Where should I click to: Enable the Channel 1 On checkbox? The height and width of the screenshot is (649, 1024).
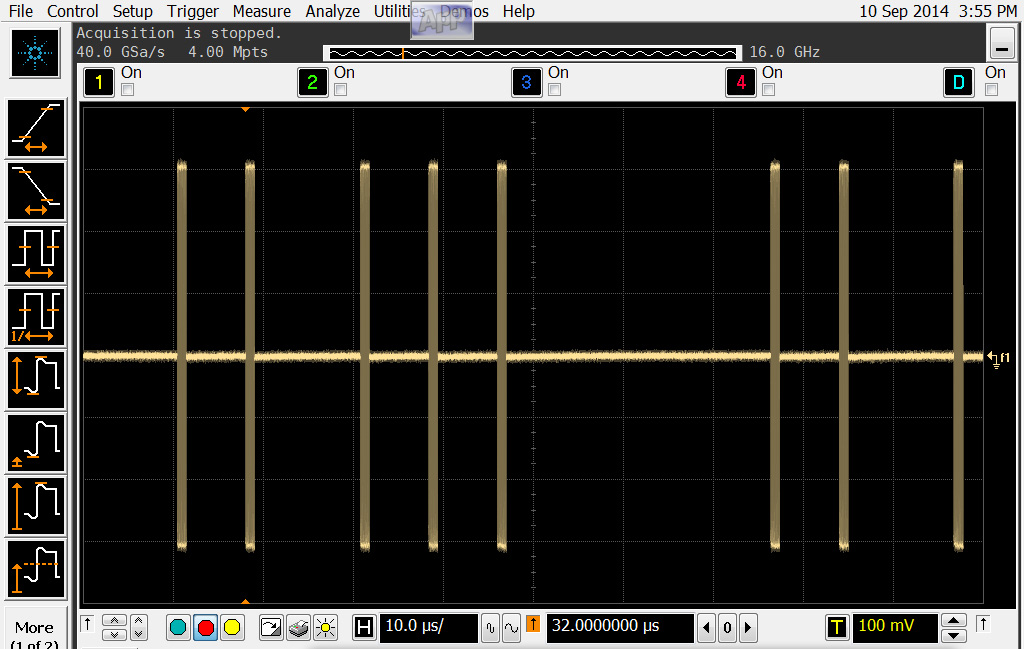[127, 90]
